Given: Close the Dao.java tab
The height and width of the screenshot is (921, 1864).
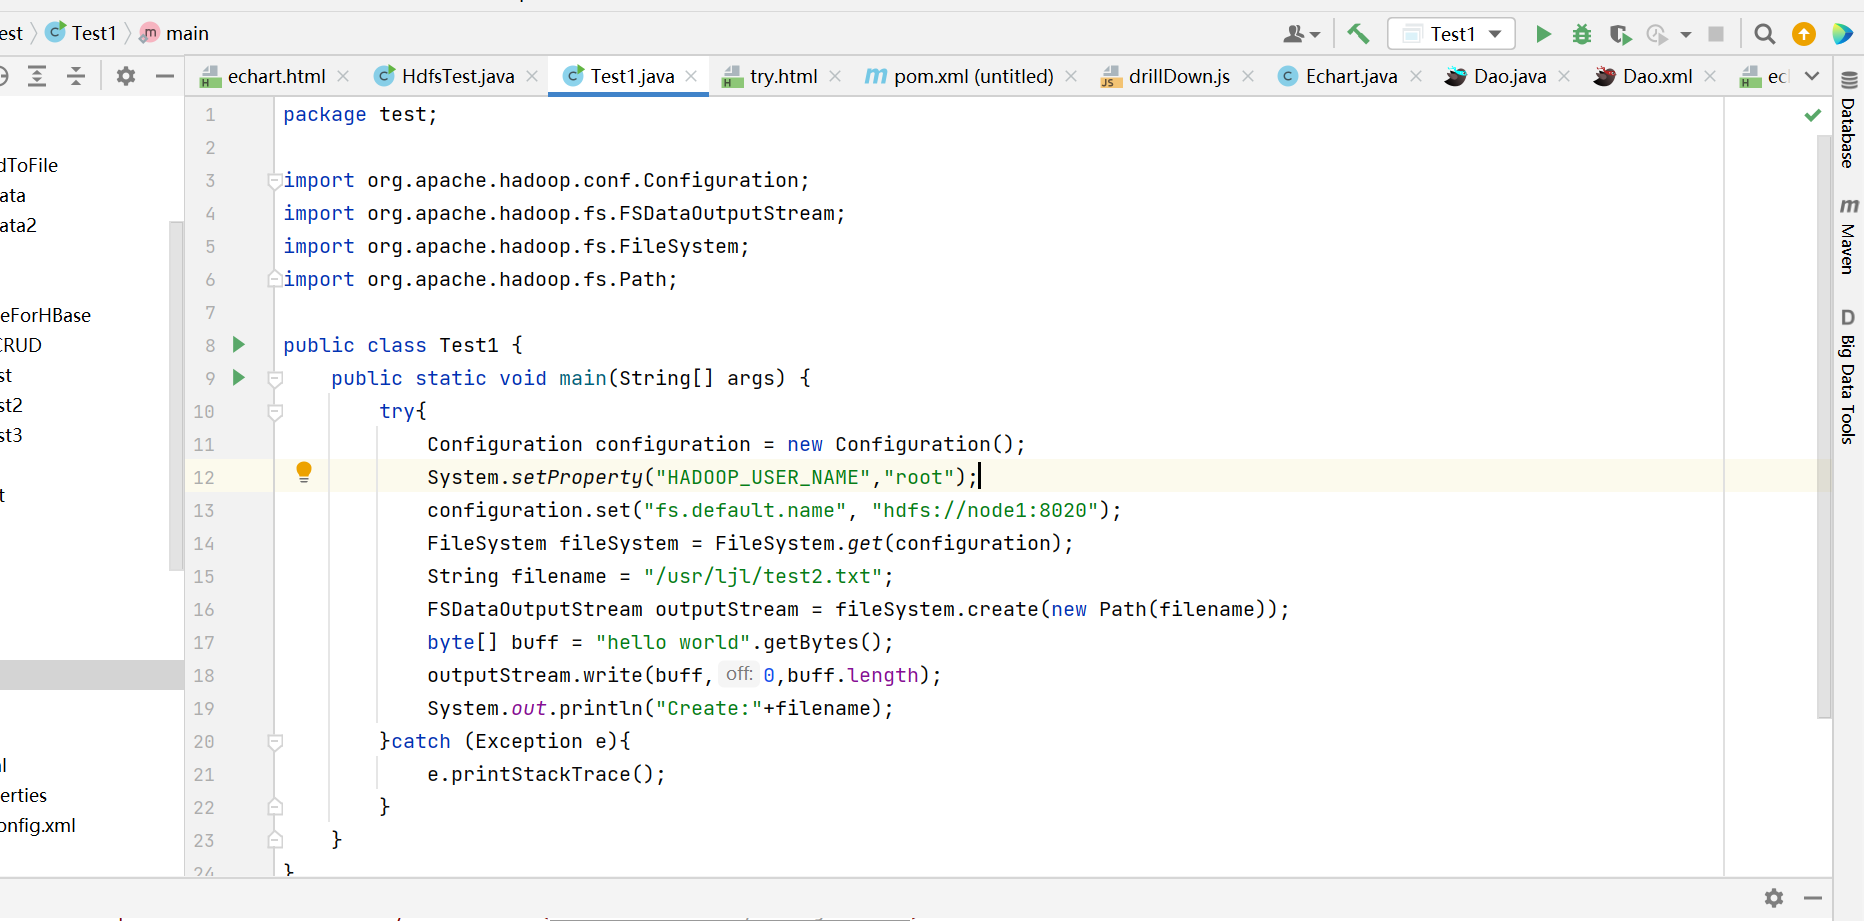Looking at the screenshot, I should 1564,76.
